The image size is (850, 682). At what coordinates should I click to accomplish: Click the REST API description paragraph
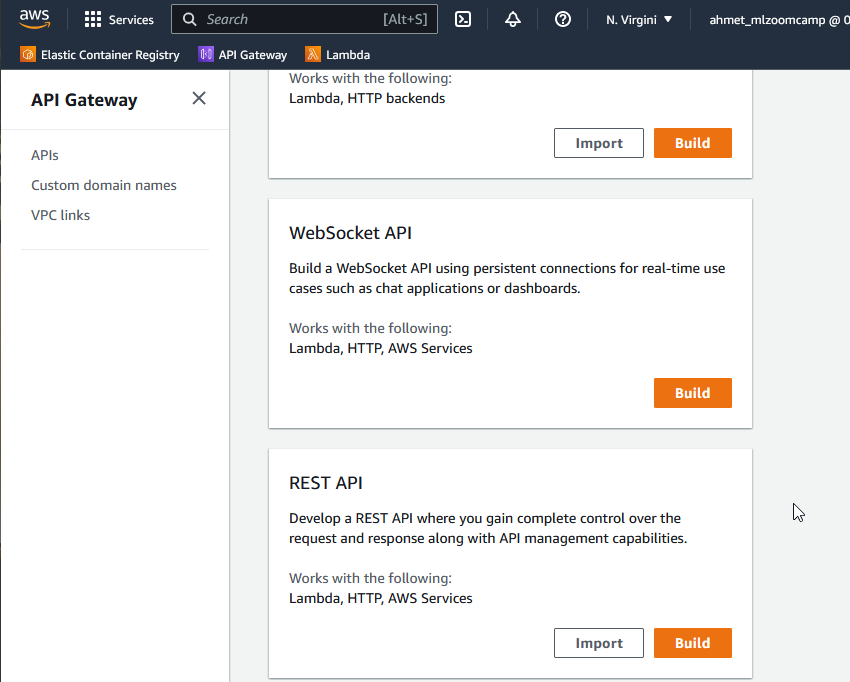tap(488, 528)
